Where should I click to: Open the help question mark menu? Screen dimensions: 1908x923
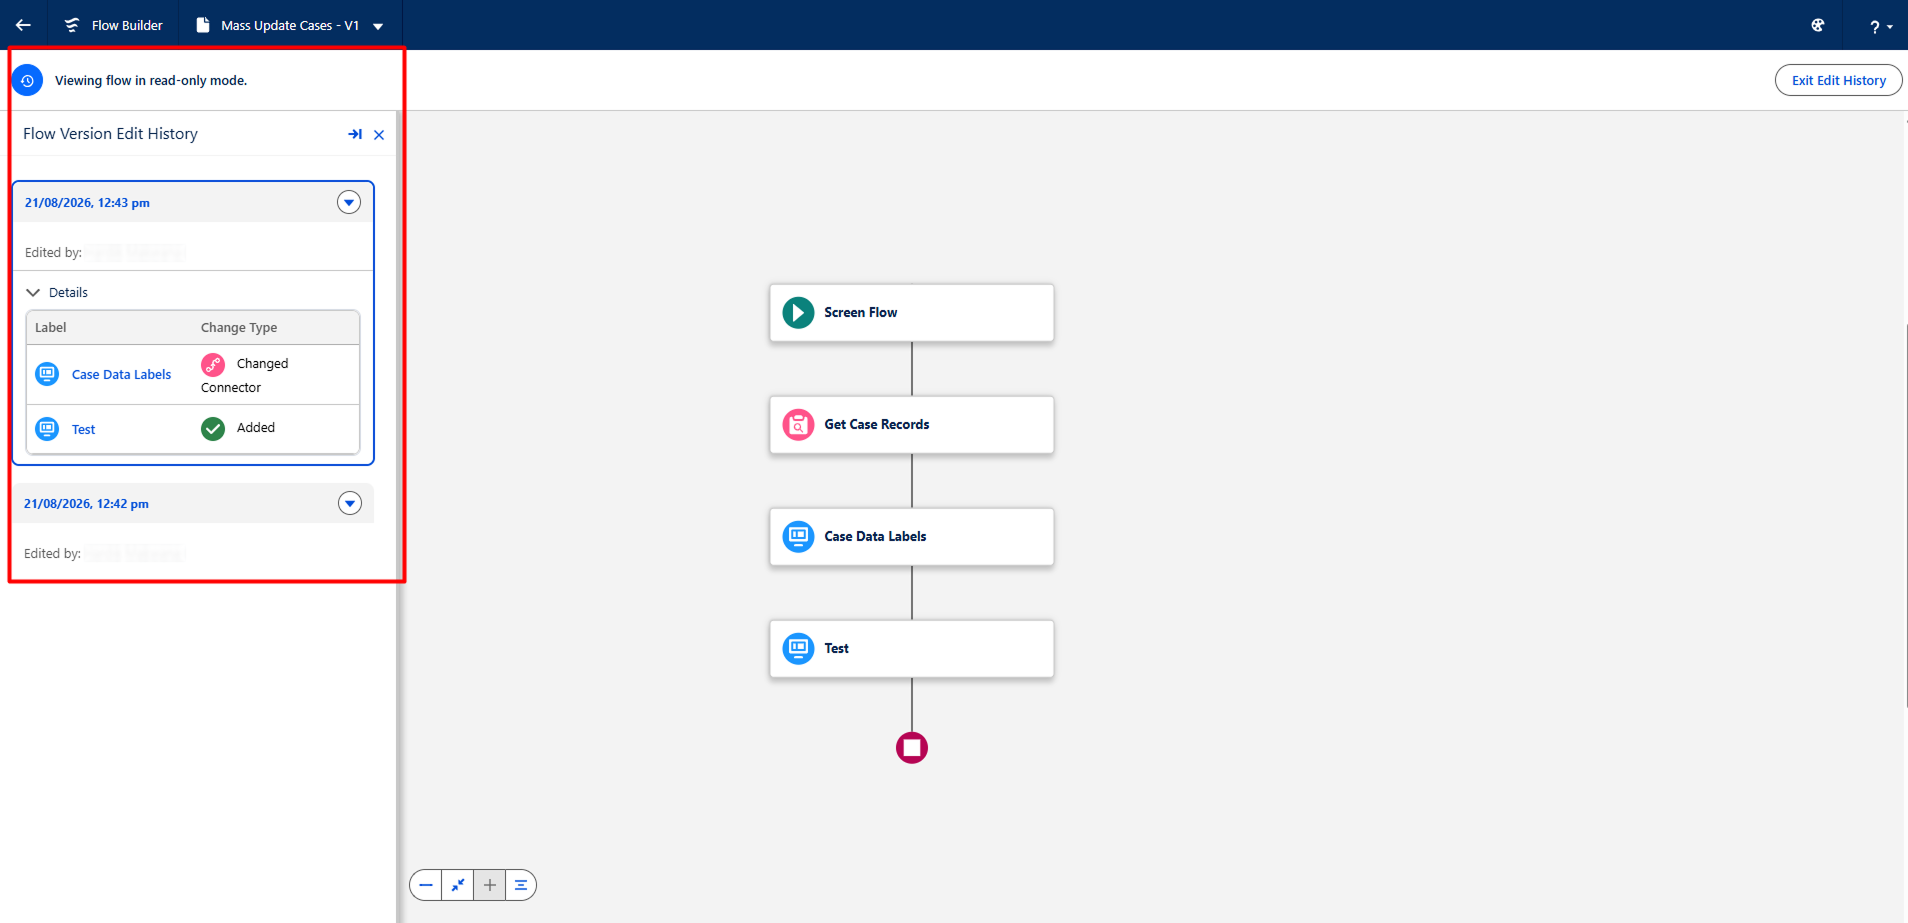click(x=1880, y=26)
